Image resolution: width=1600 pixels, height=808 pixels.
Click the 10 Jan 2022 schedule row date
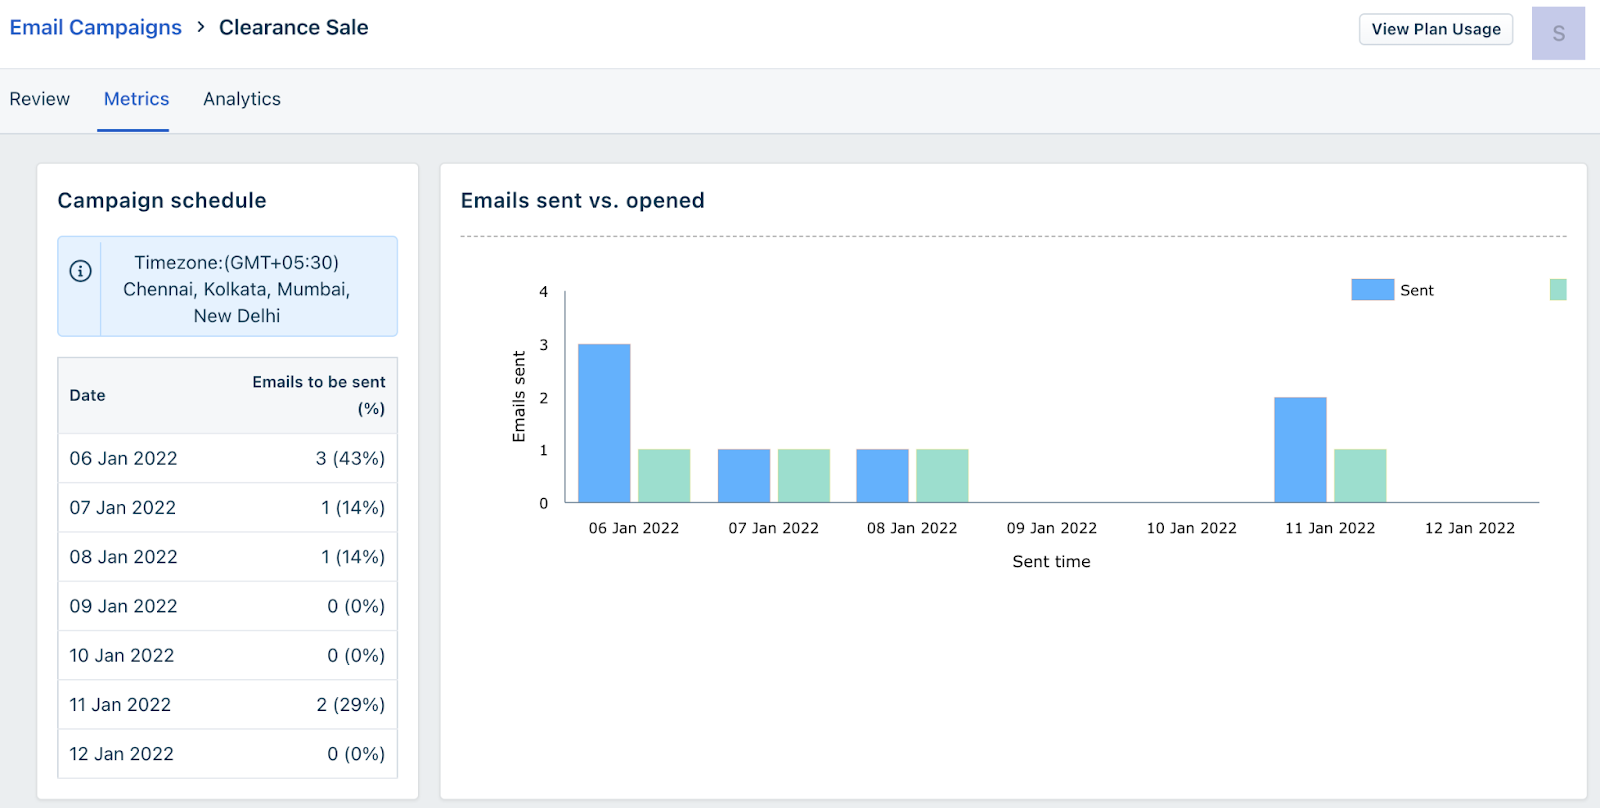[x=121, y=655]
